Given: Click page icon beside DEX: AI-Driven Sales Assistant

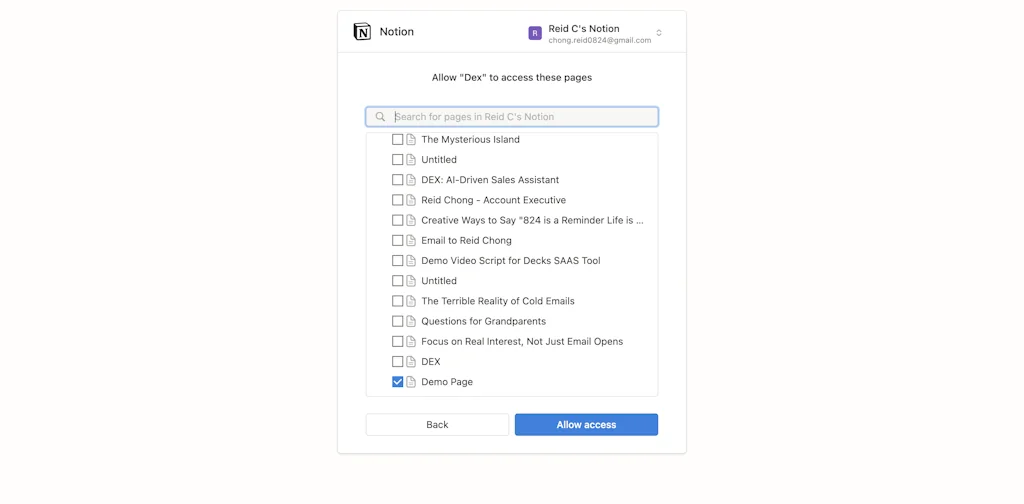Looking at the screenshot, I should tap(411, 180).
